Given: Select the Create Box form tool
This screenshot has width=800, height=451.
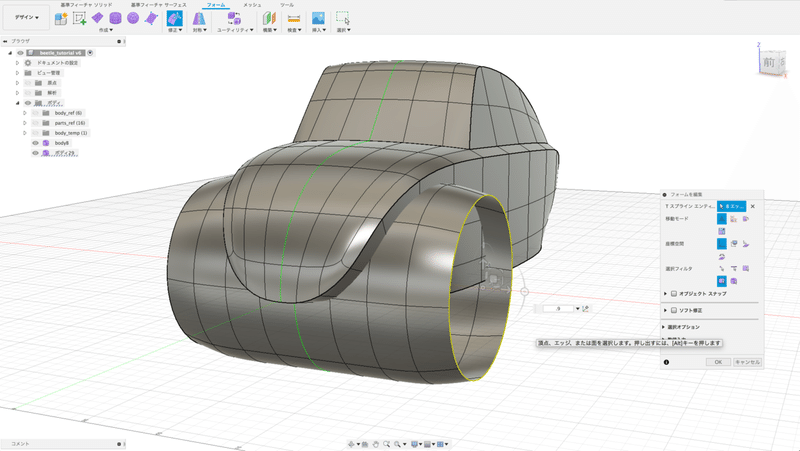Looking at the screenshot, I should [x=98, y=18].
